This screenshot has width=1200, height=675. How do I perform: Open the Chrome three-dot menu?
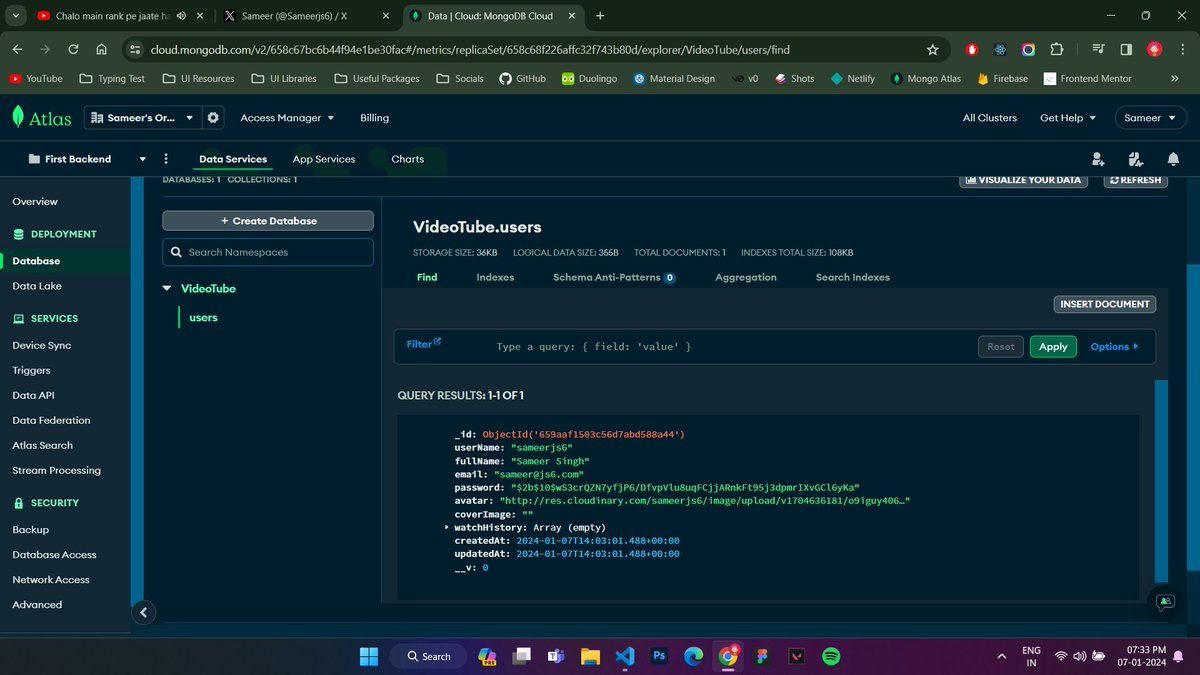point(1182,50)
